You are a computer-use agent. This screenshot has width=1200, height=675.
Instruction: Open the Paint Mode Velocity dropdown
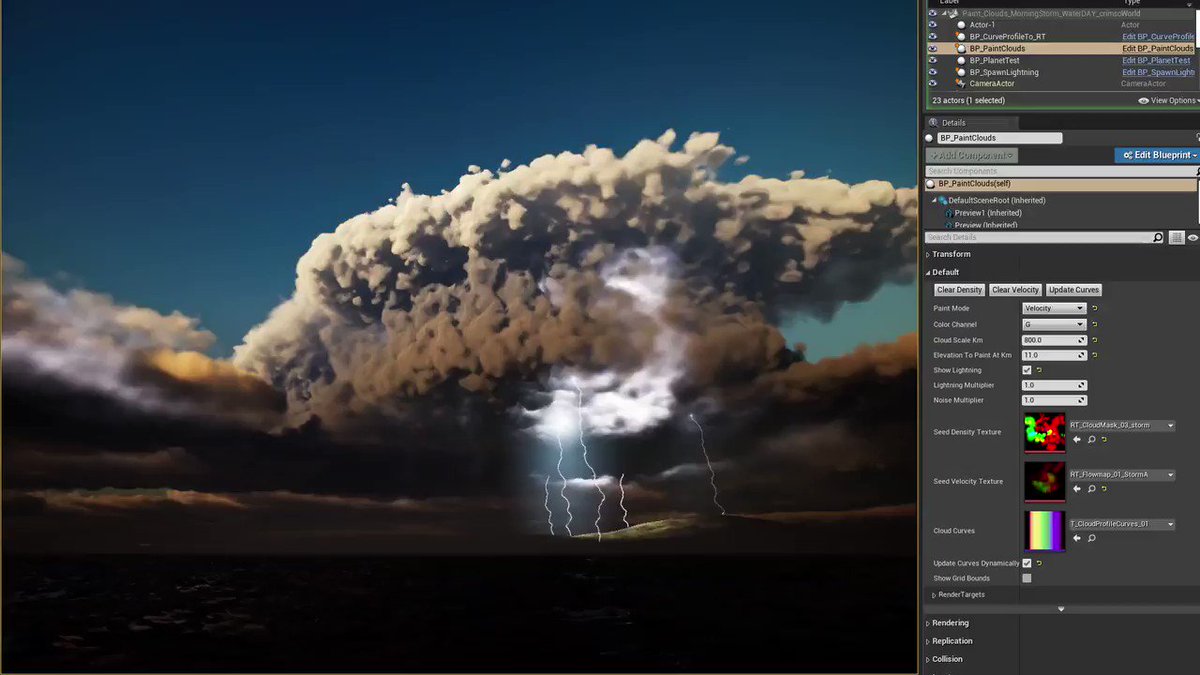pyautogui.click(x=1054, y=309)
